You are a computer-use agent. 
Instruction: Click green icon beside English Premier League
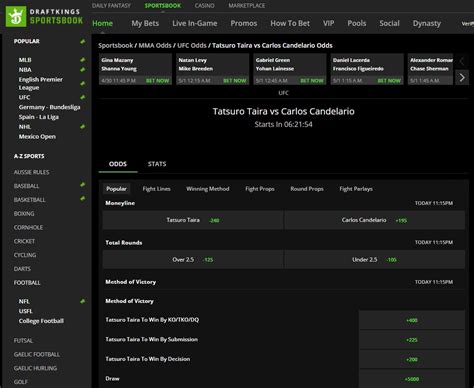(83, 83)
